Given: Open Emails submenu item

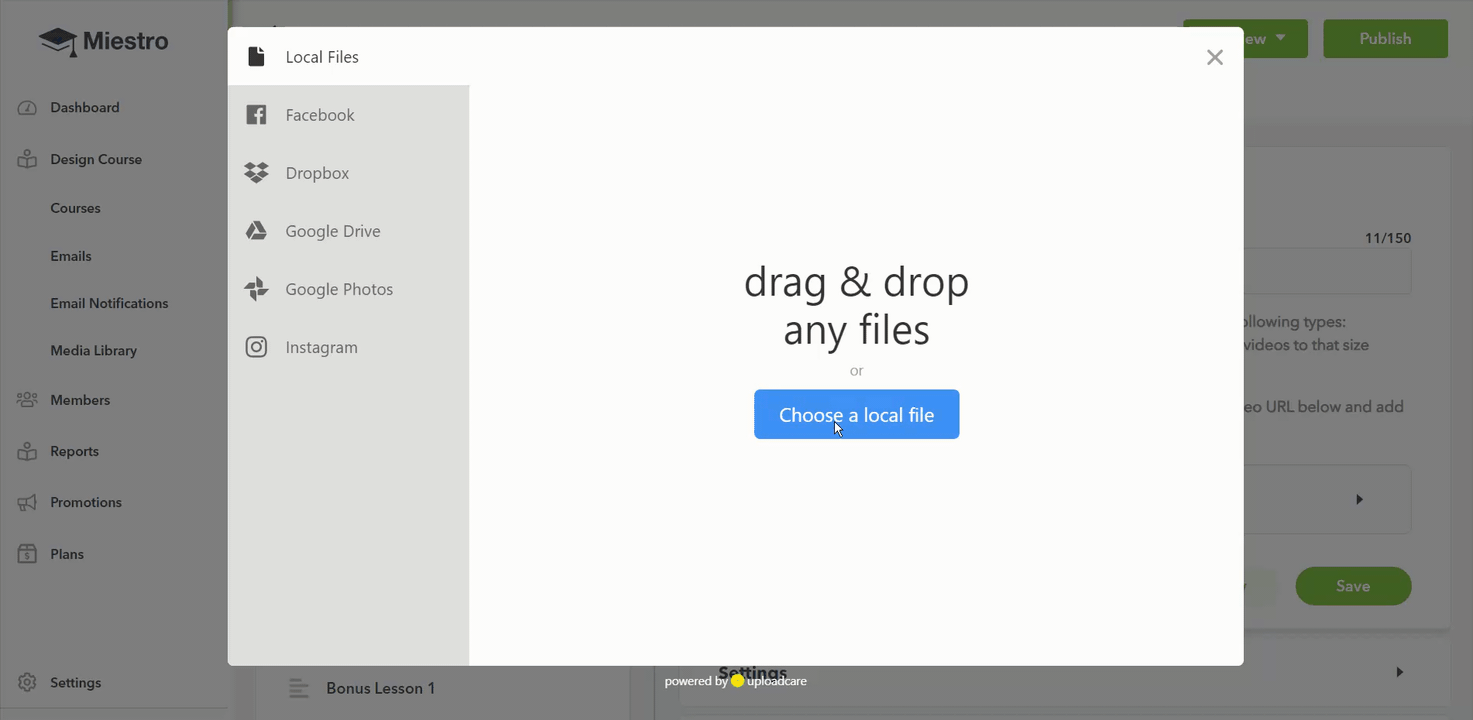Looking at the screenshot, I should coord(71,256).
